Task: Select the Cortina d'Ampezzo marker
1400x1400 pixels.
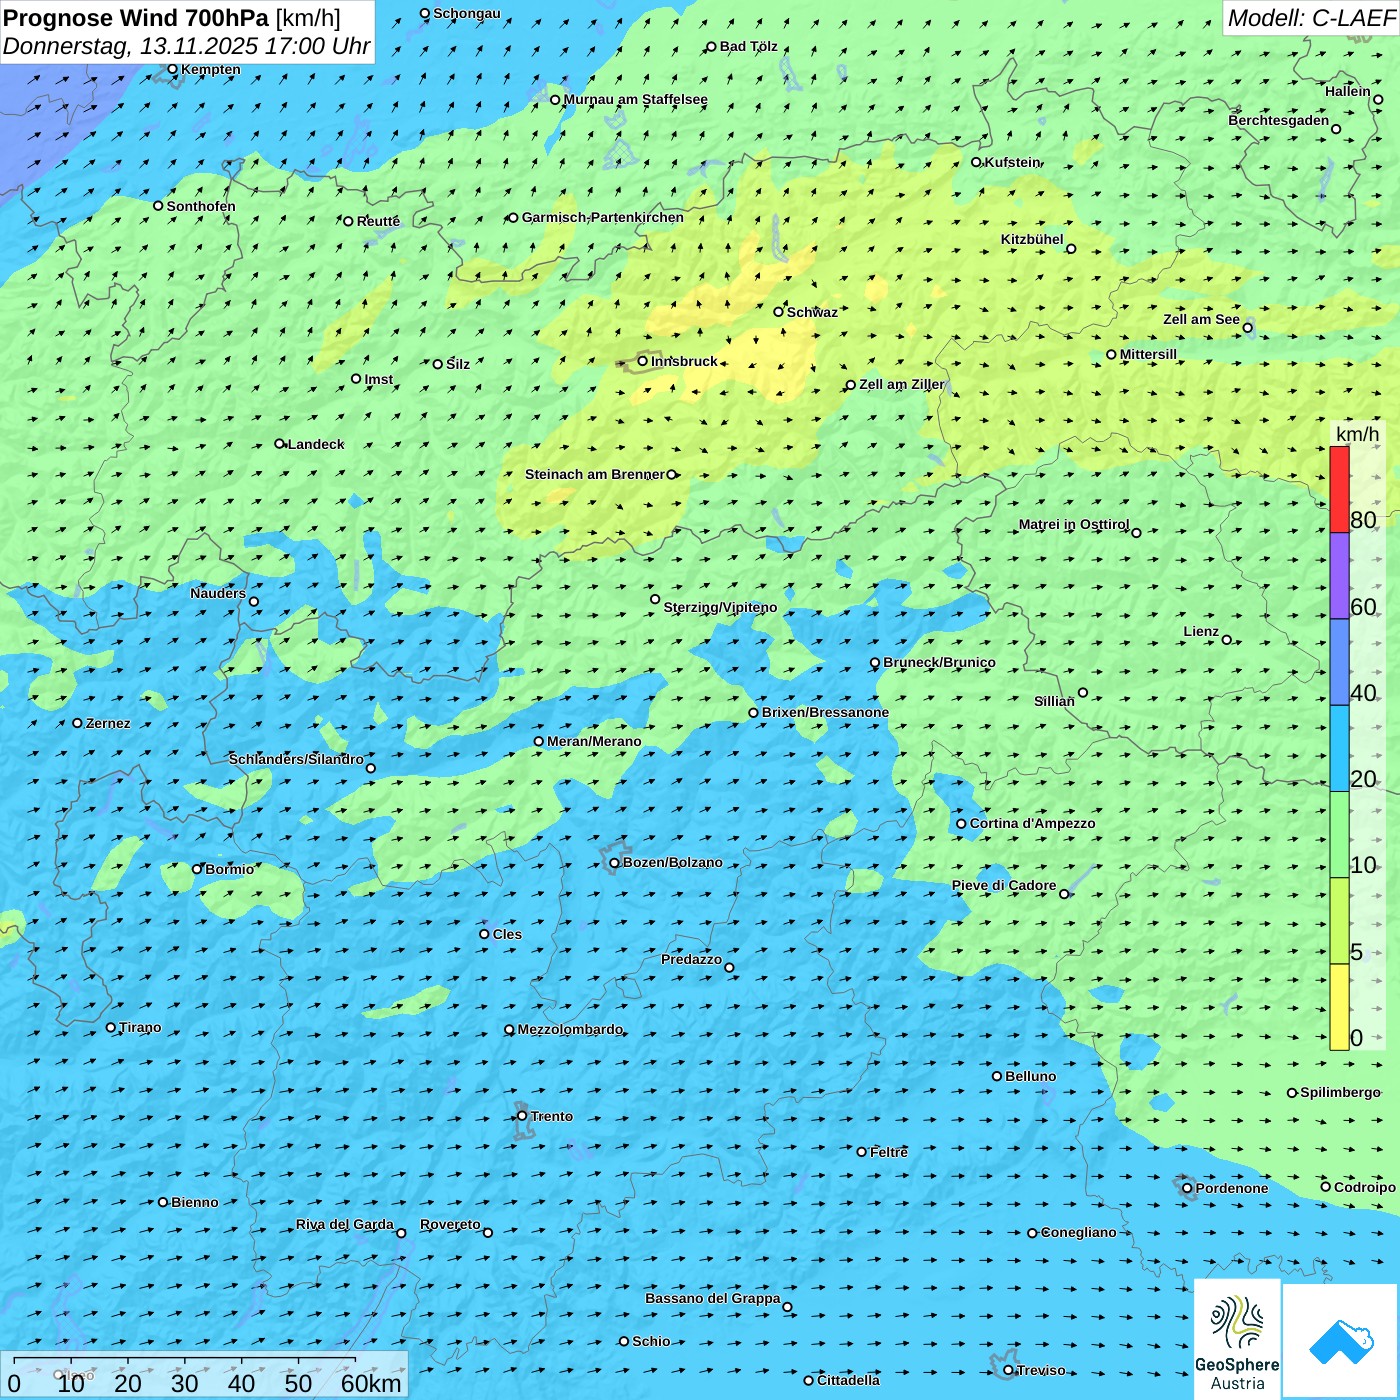Action: (961, 824)
